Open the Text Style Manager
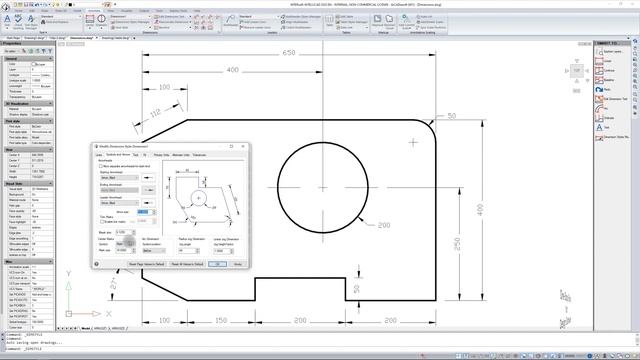This screenshot has height=360, width=640. pos(31,22)
